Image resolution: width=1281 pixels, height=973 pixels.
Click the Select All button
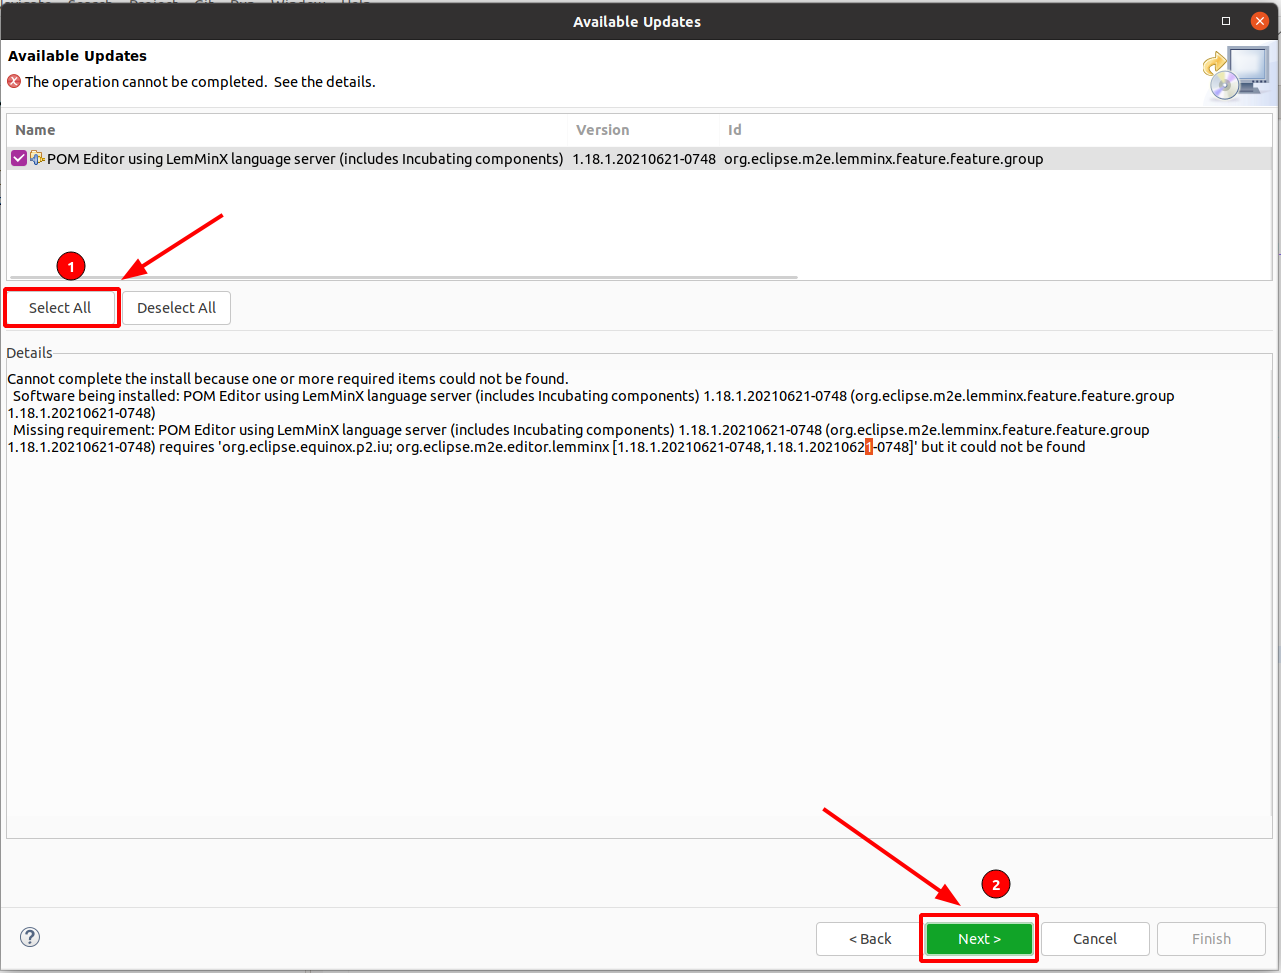point(60,308)
